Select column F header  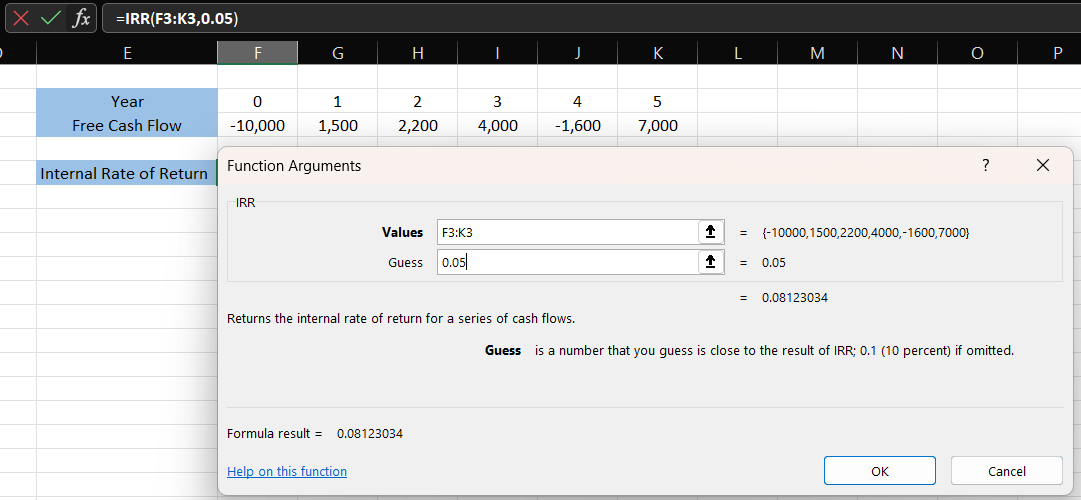257,54
